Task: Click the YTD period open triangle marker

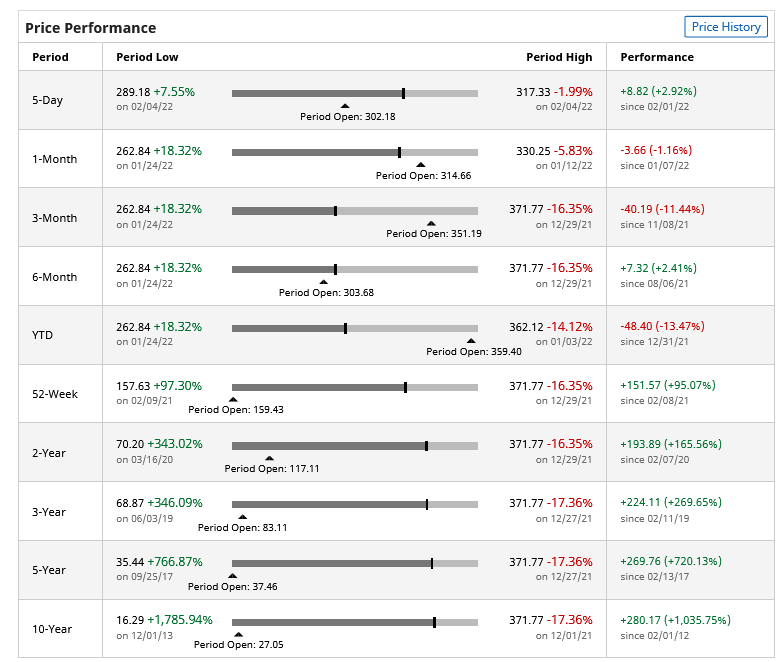Action: tap(471, 341)
